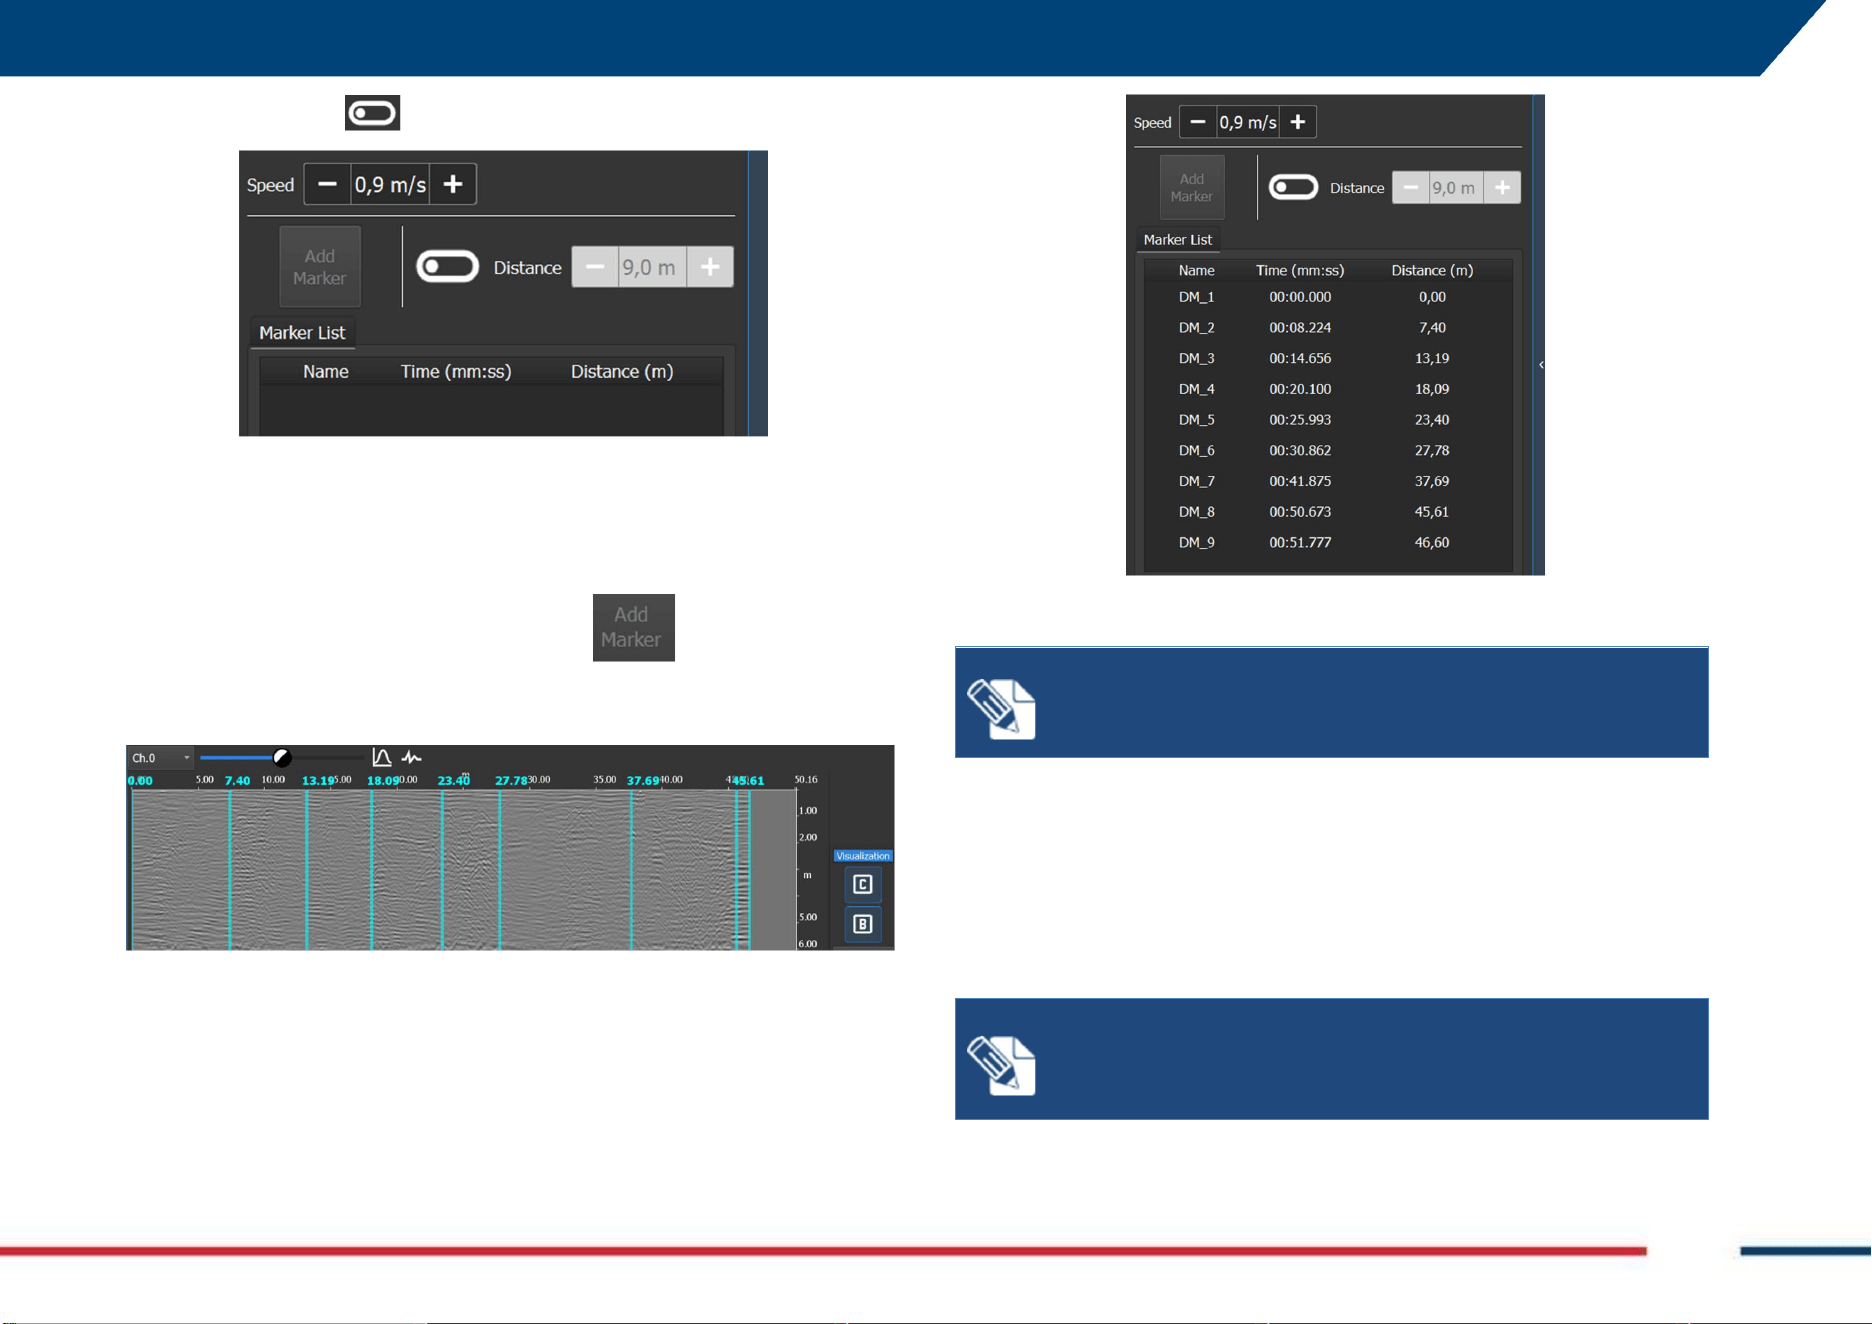This screenshot has height=1324, width=1872.
Task: Click the Visualization label tab
Action: coord(863,856)
